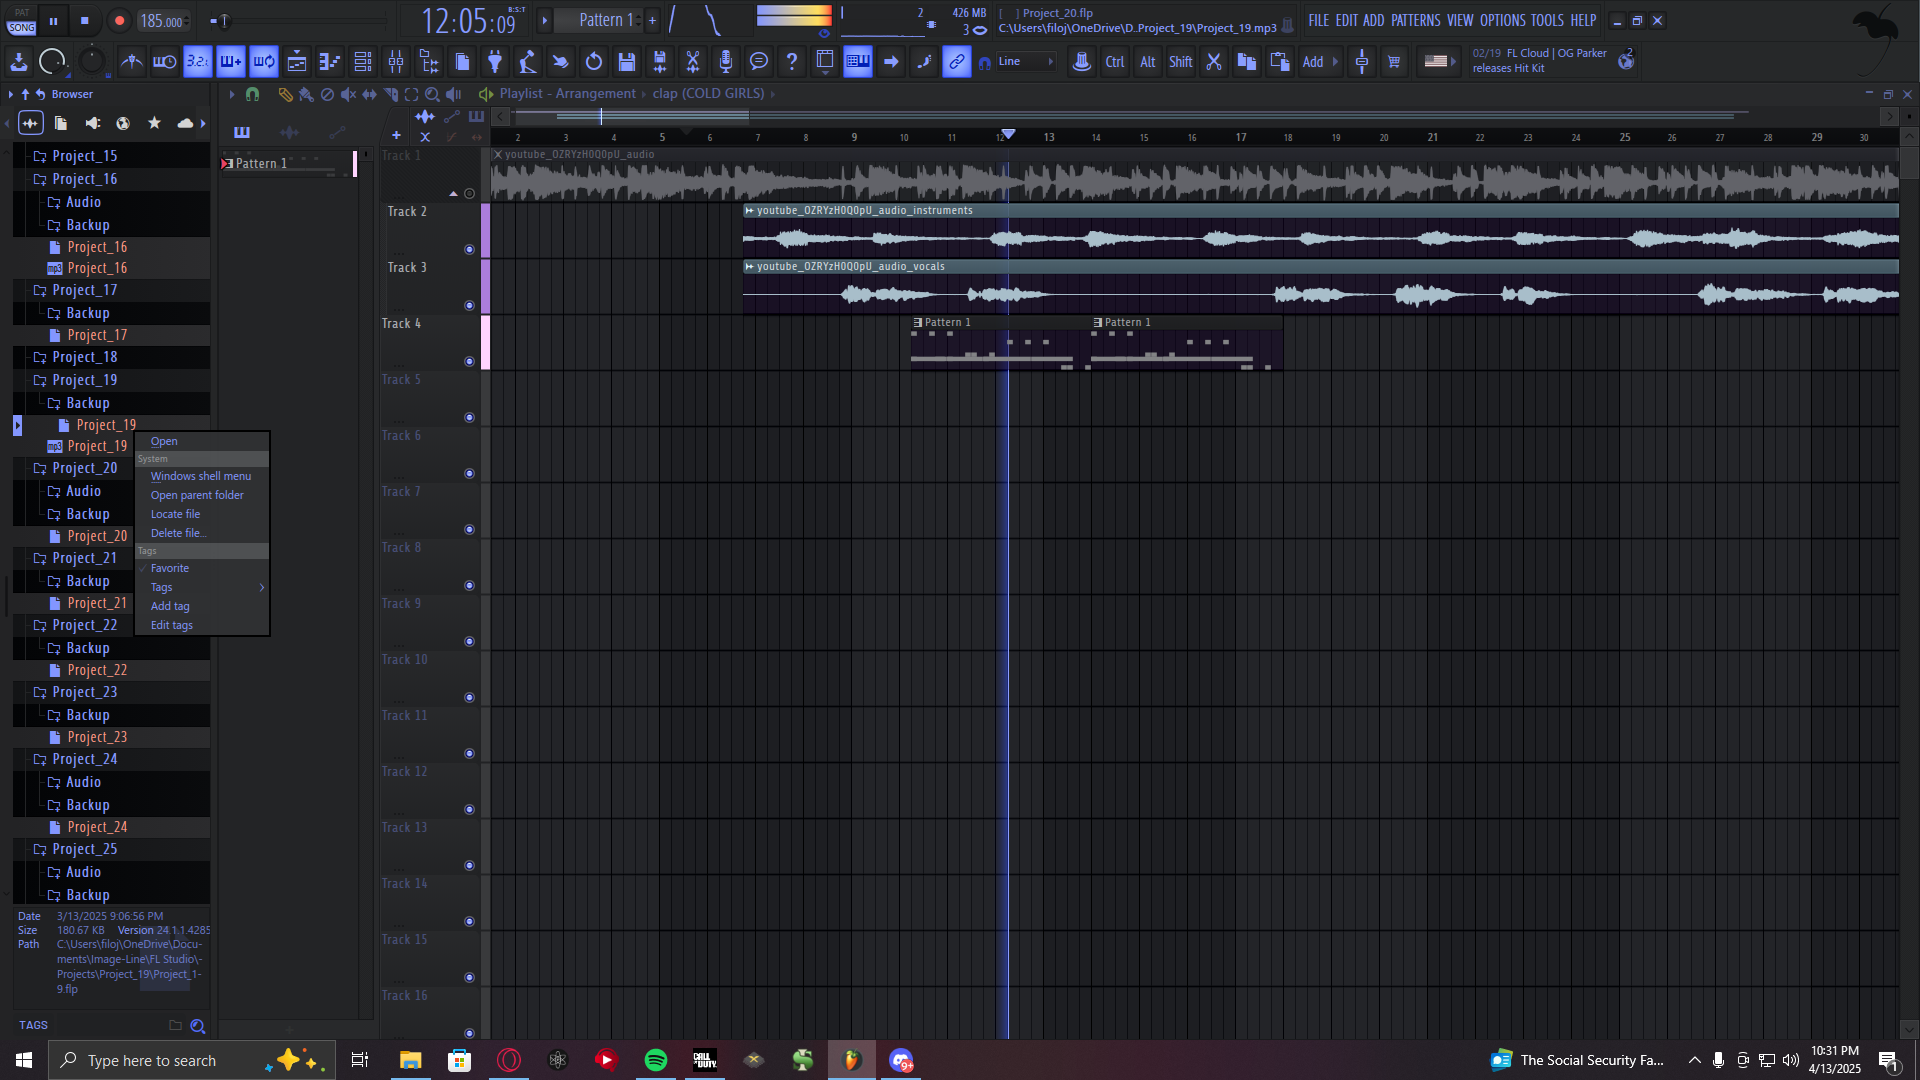Open Spotify from the taskbar
The width and height of the screenshot is (1920, 1080).
tap(656, 1060)
